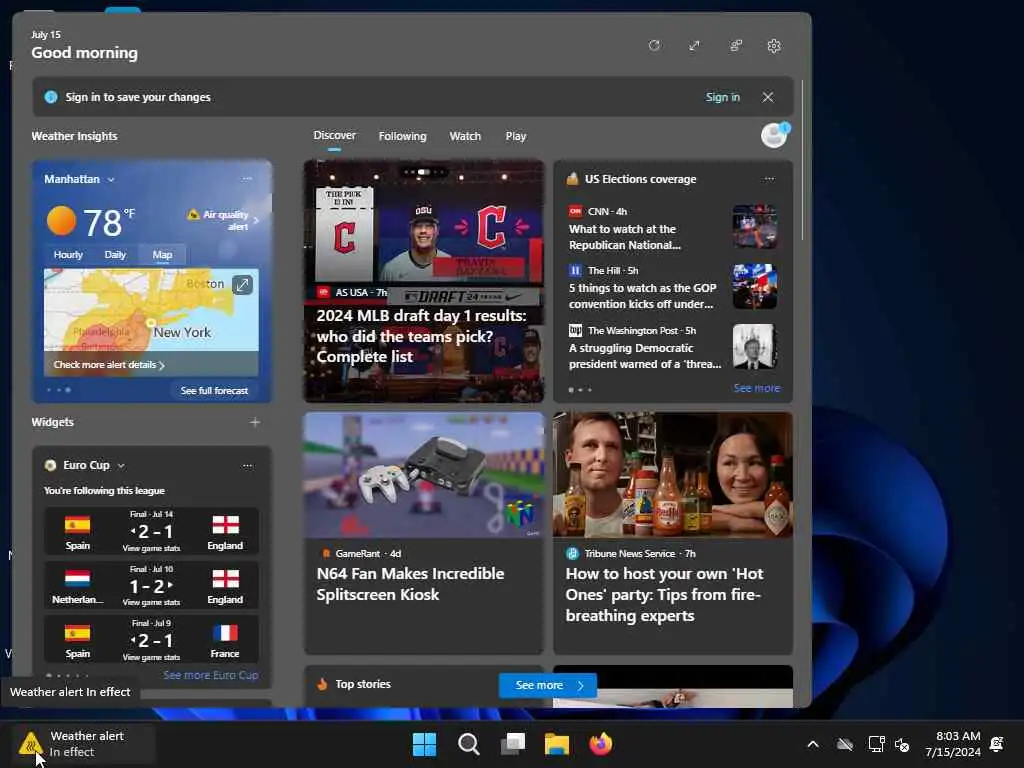The image size is (1024, 768).
Task: Add a new widget with plus
Action: pyautogui.click(x=255, y=422)
